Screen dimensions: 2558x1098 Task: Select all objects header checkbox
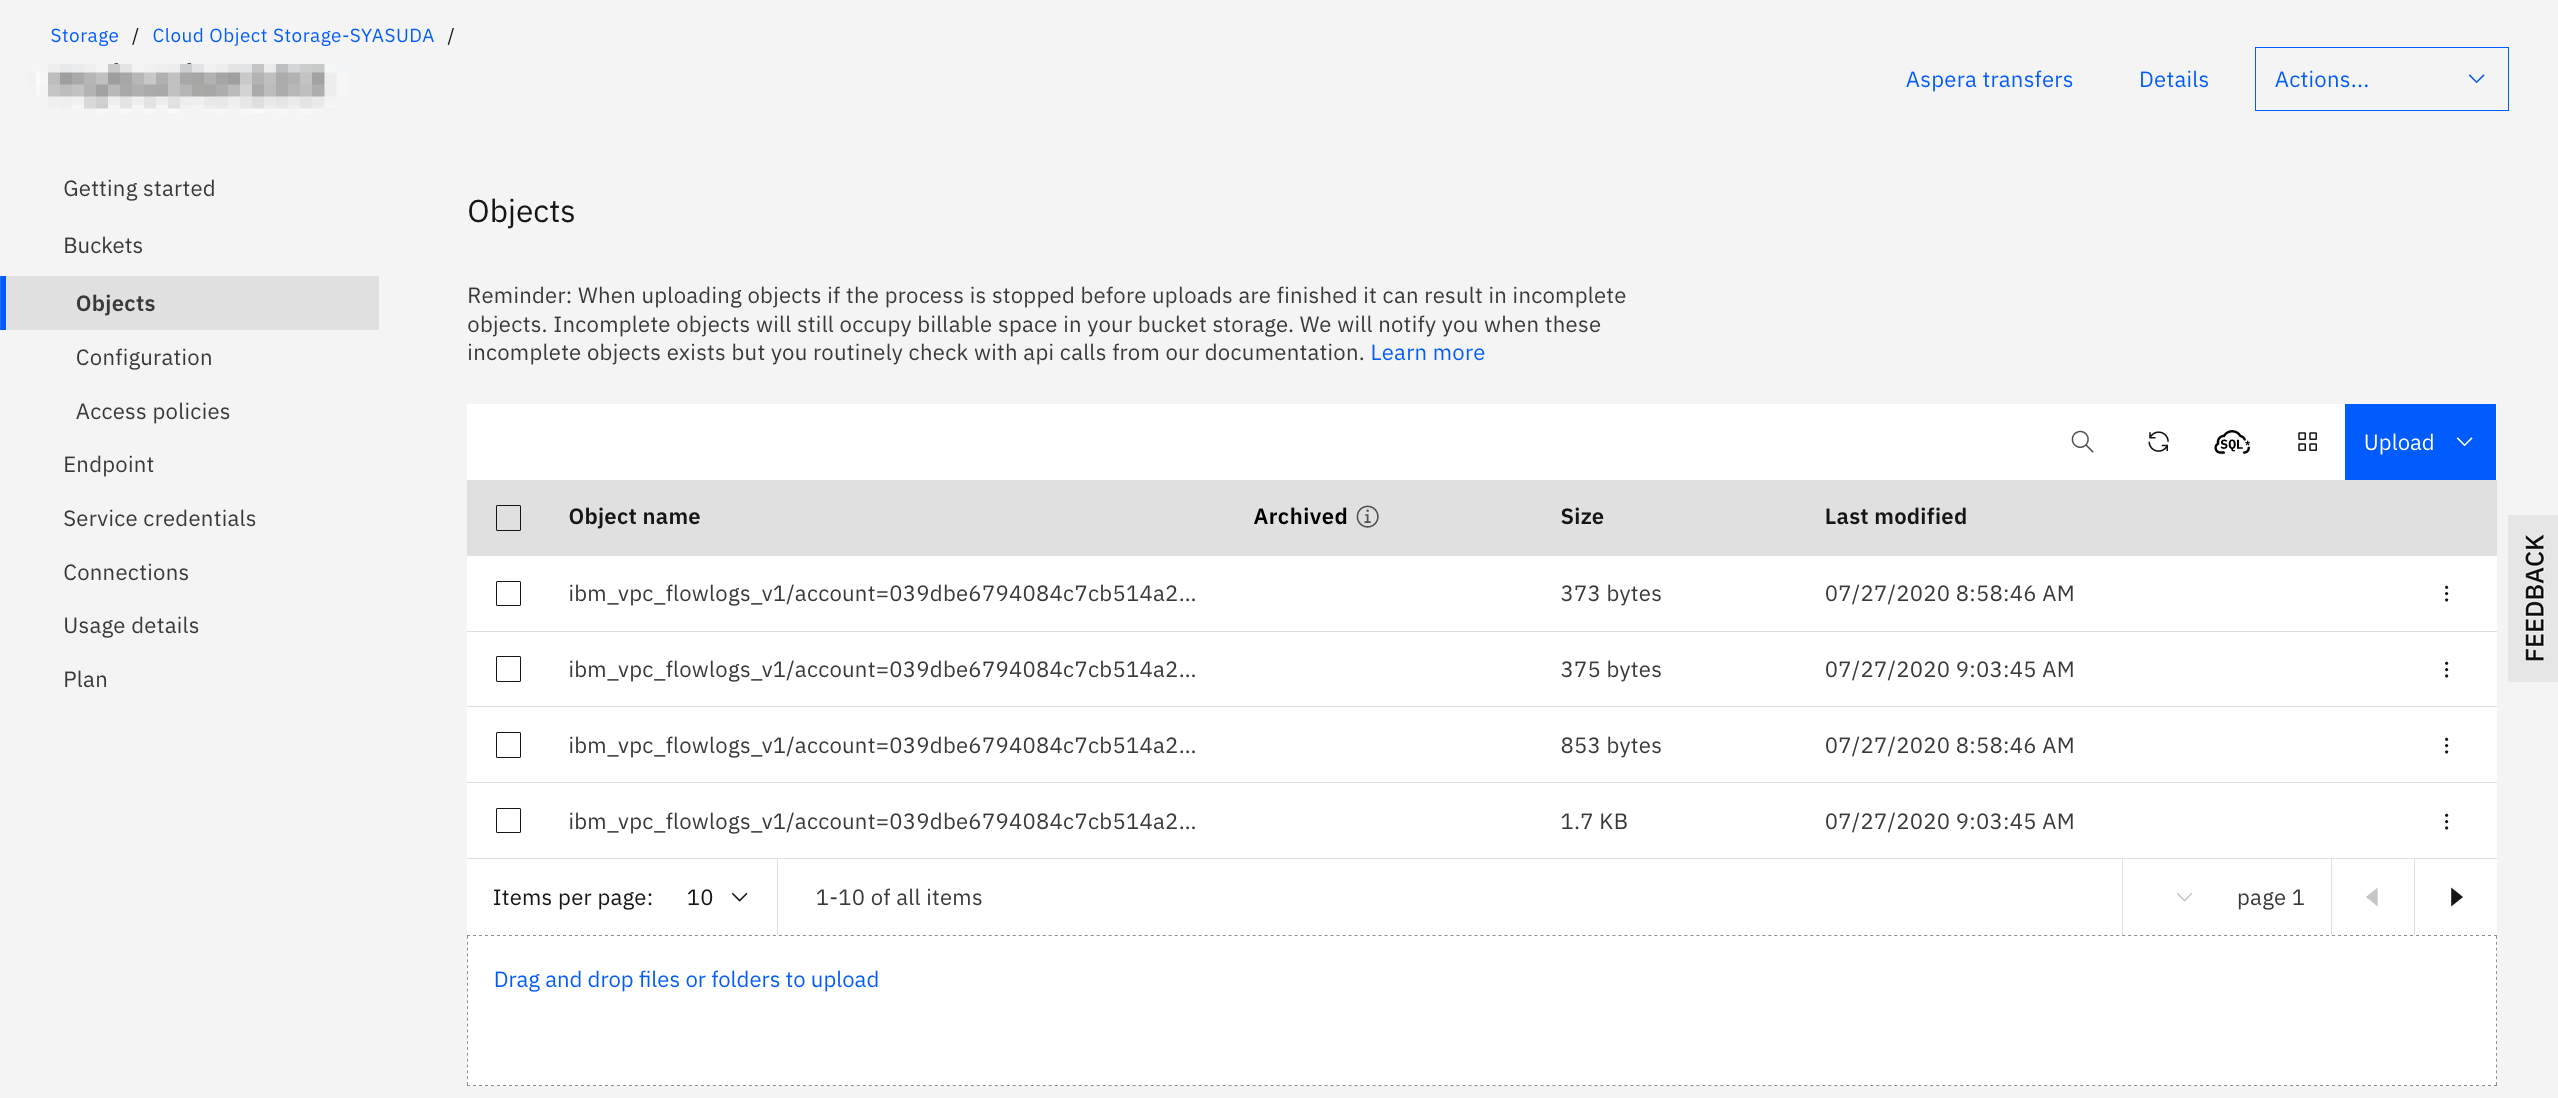(508, 517)
